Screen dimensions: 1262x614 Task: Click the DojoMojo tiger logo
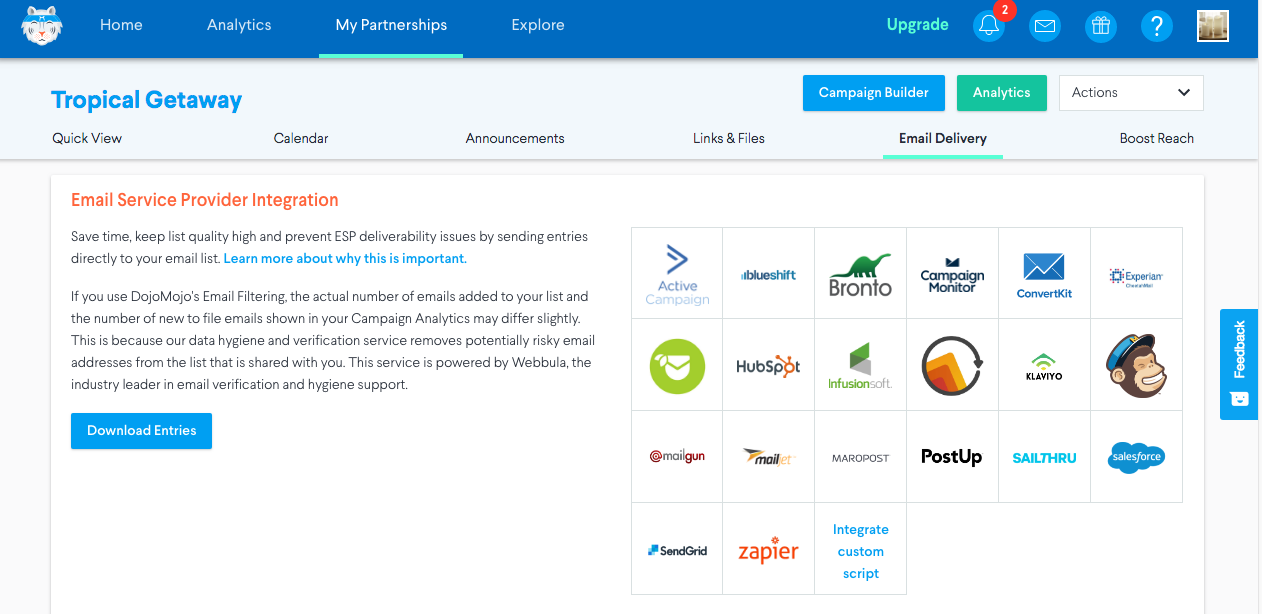click(41, 26)
